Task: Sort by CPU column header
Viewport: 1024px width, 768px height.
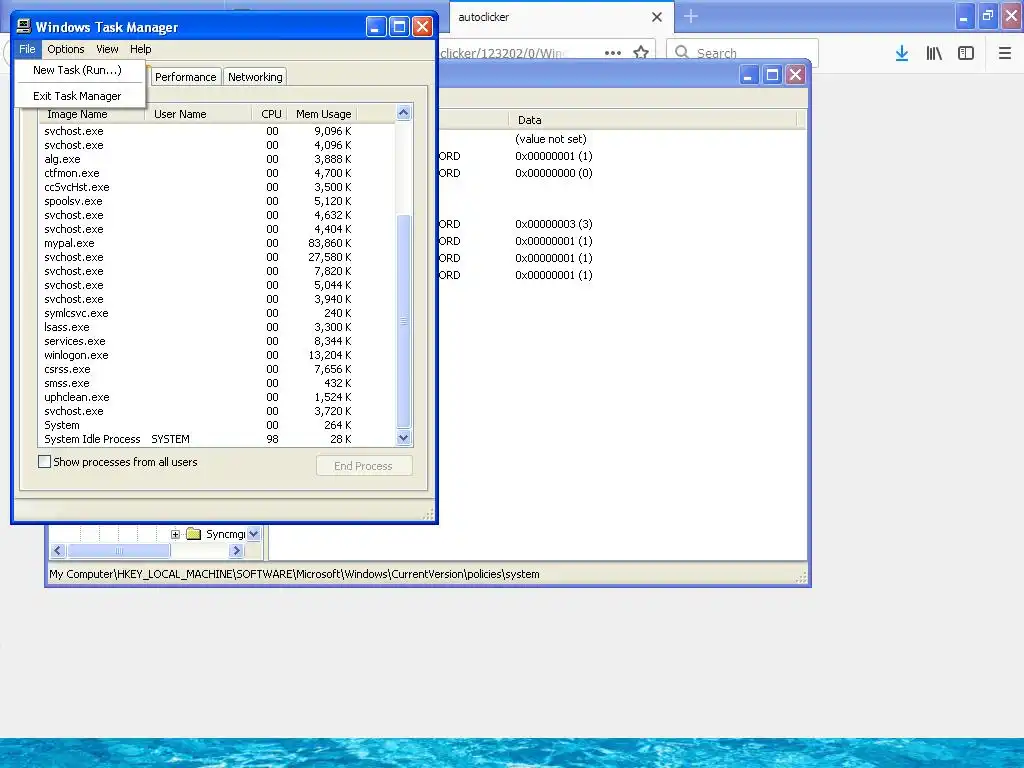Action: tap(270, 114)
